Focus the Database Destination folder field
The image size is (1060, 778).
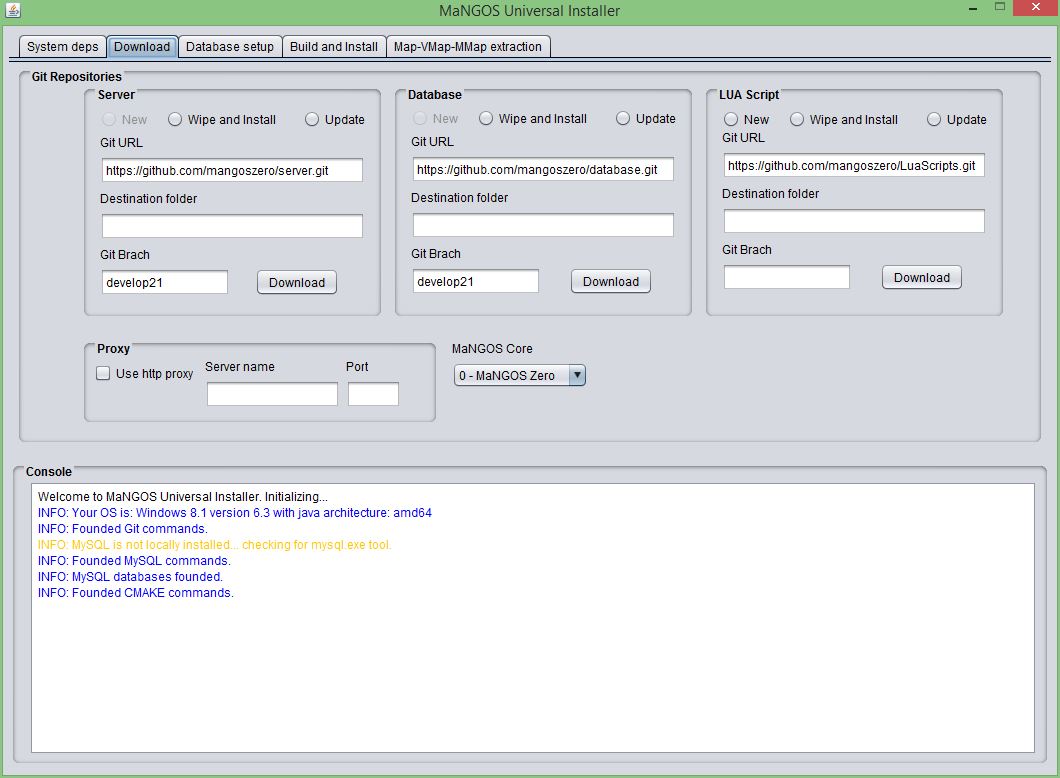pyautogui.click(x=543, y=225)
